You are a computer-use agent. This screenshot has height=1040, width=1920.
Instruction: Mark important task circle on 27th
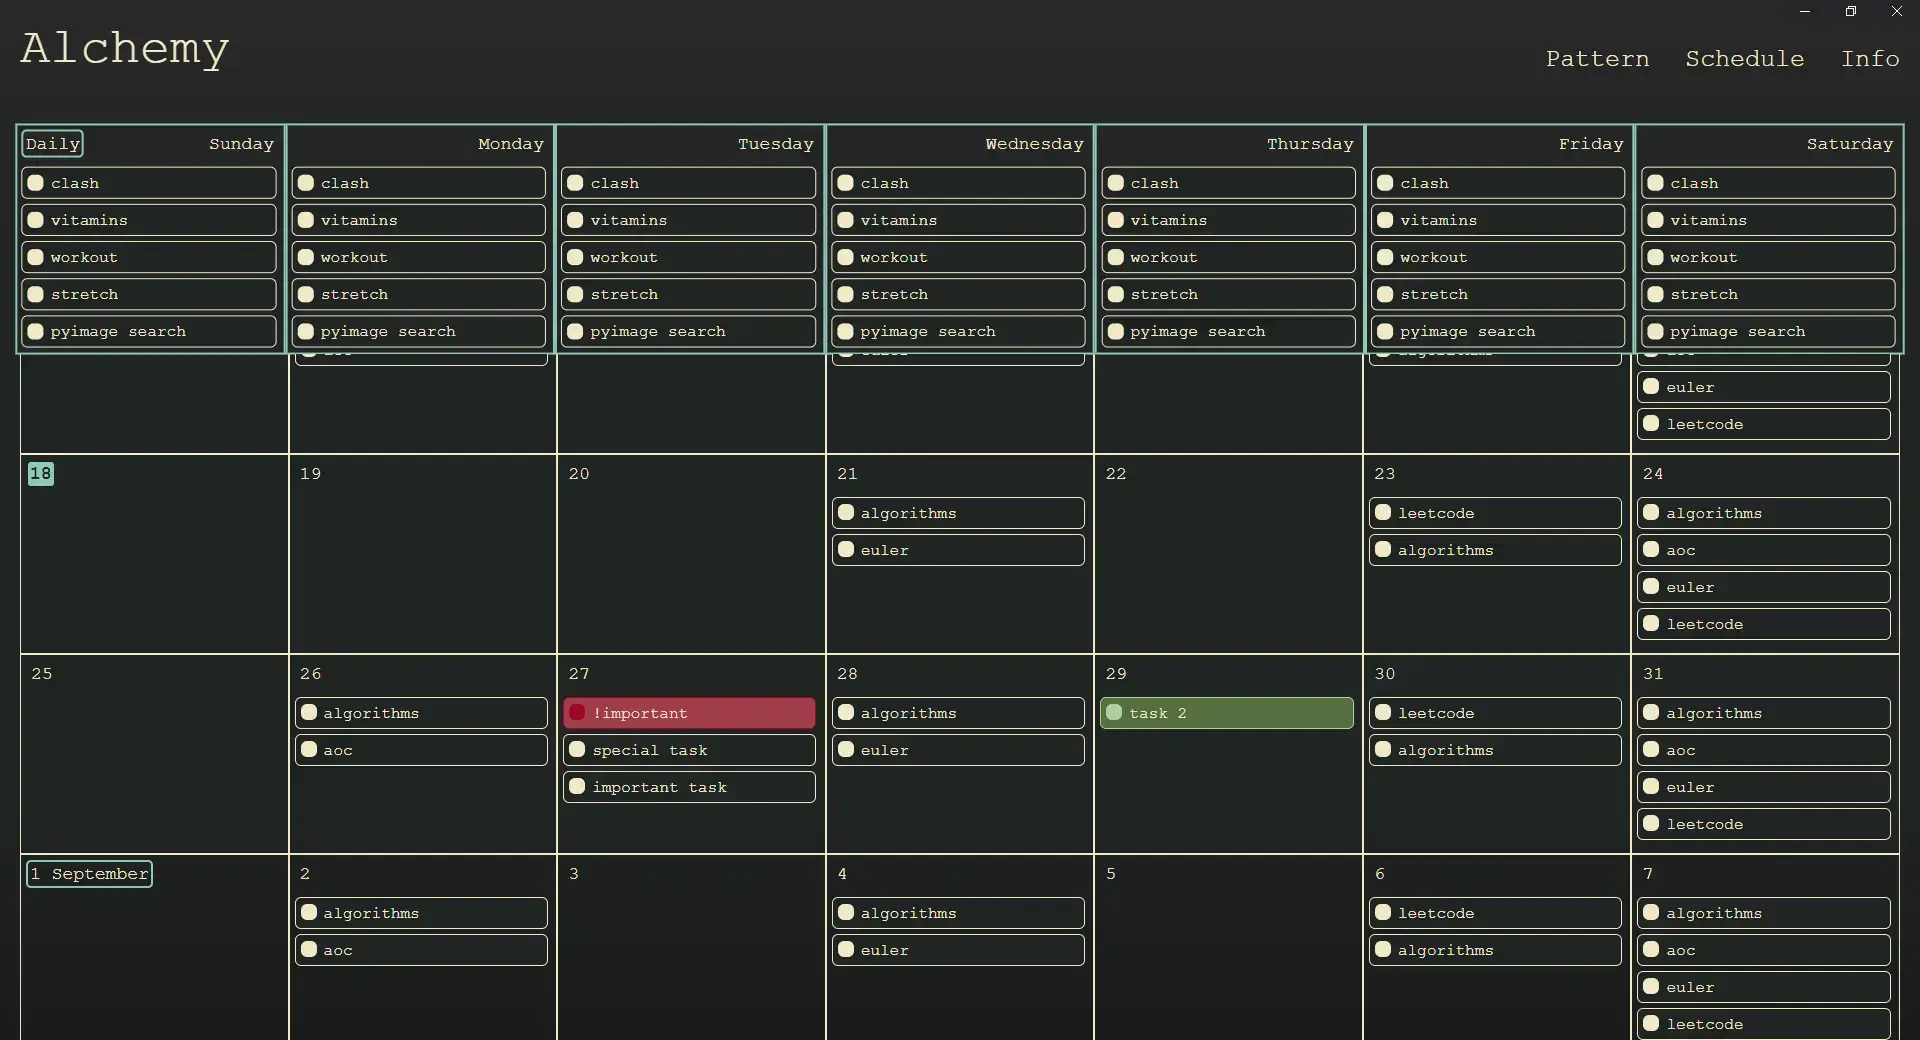577,787
